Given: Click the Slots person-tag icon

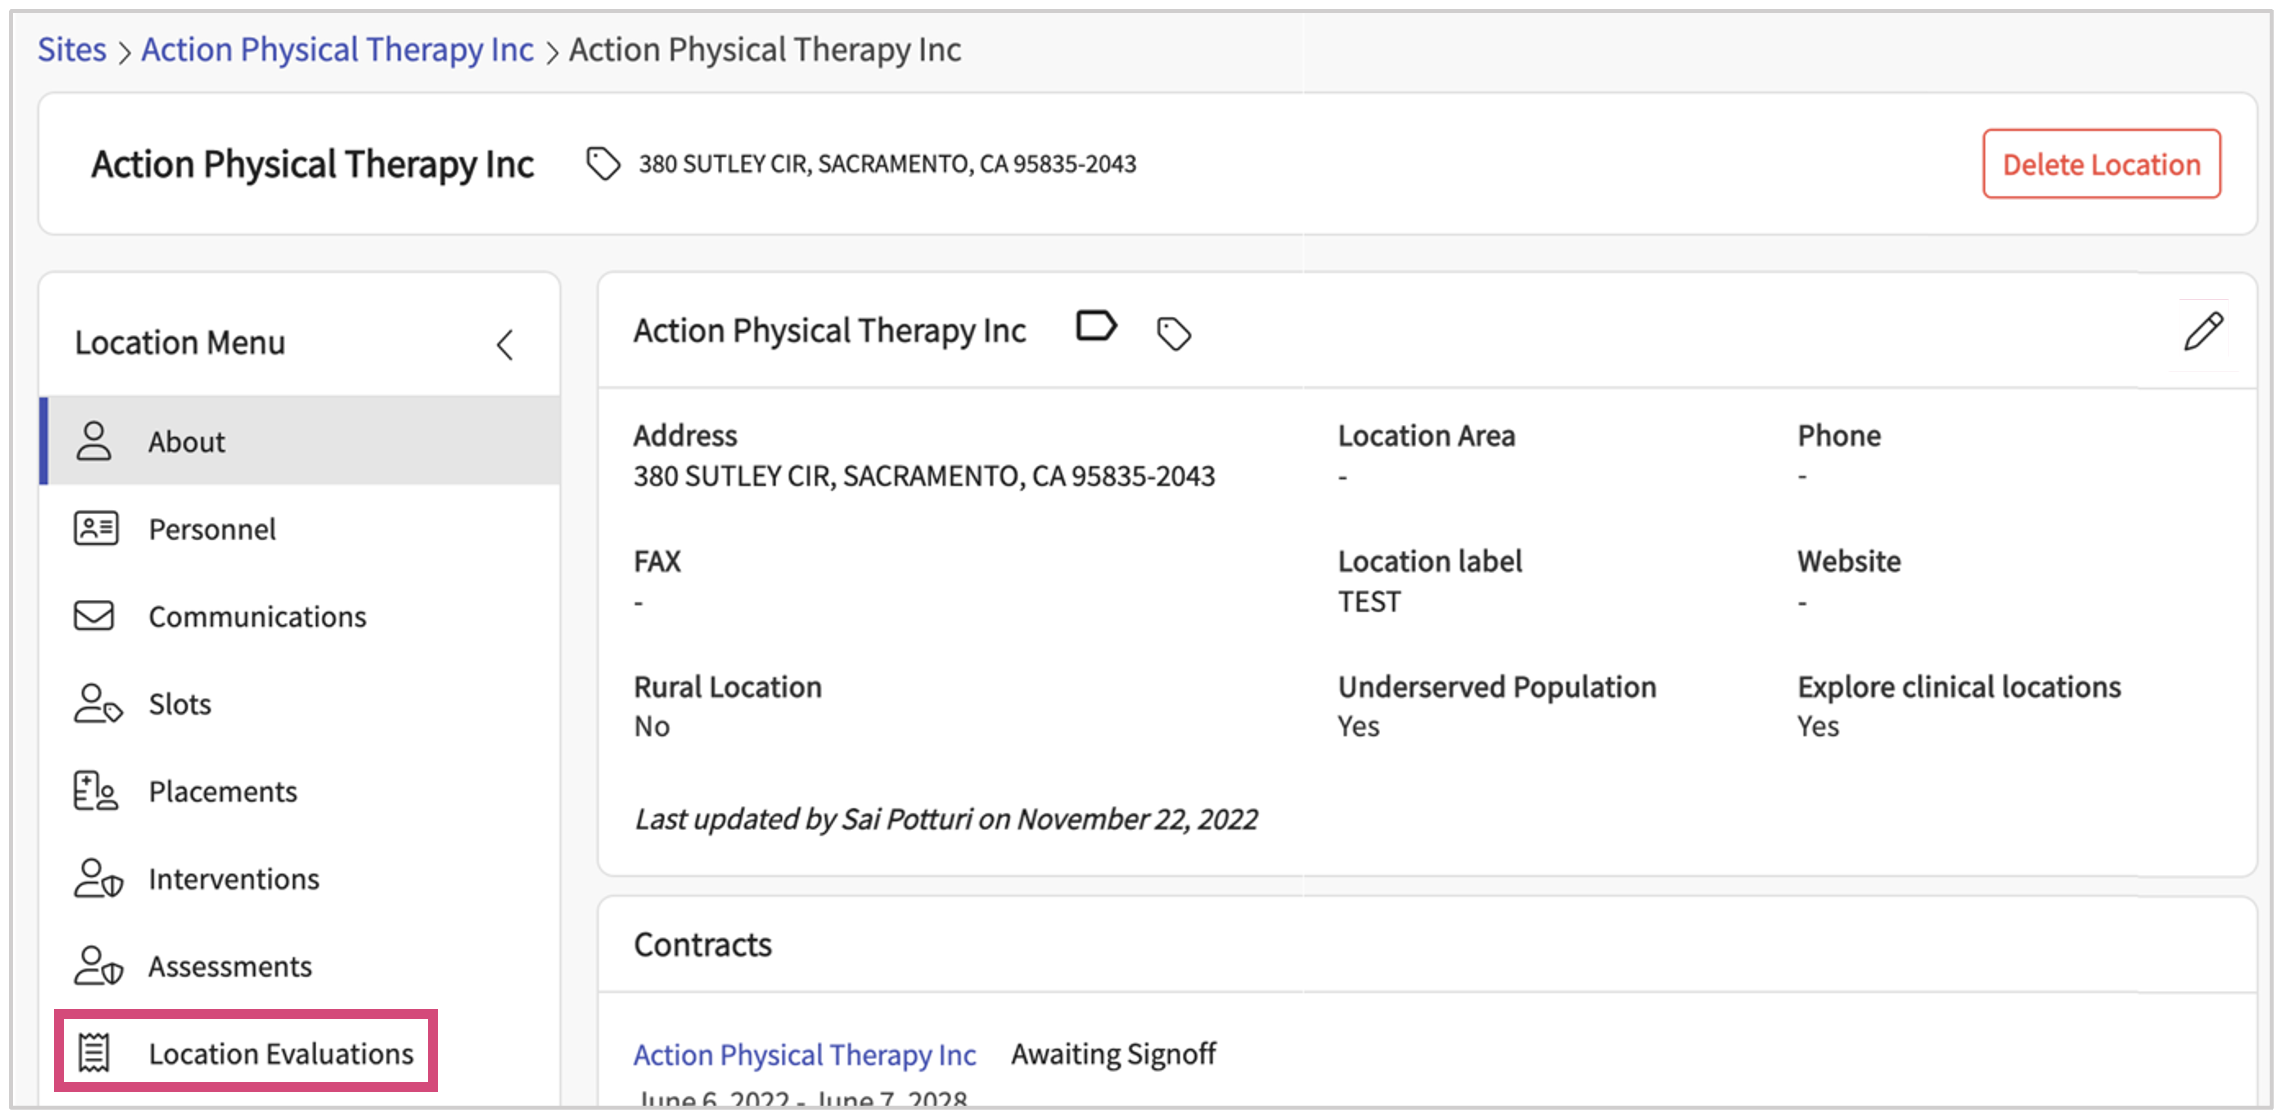Looking at the screenshot, I should 97,704.
